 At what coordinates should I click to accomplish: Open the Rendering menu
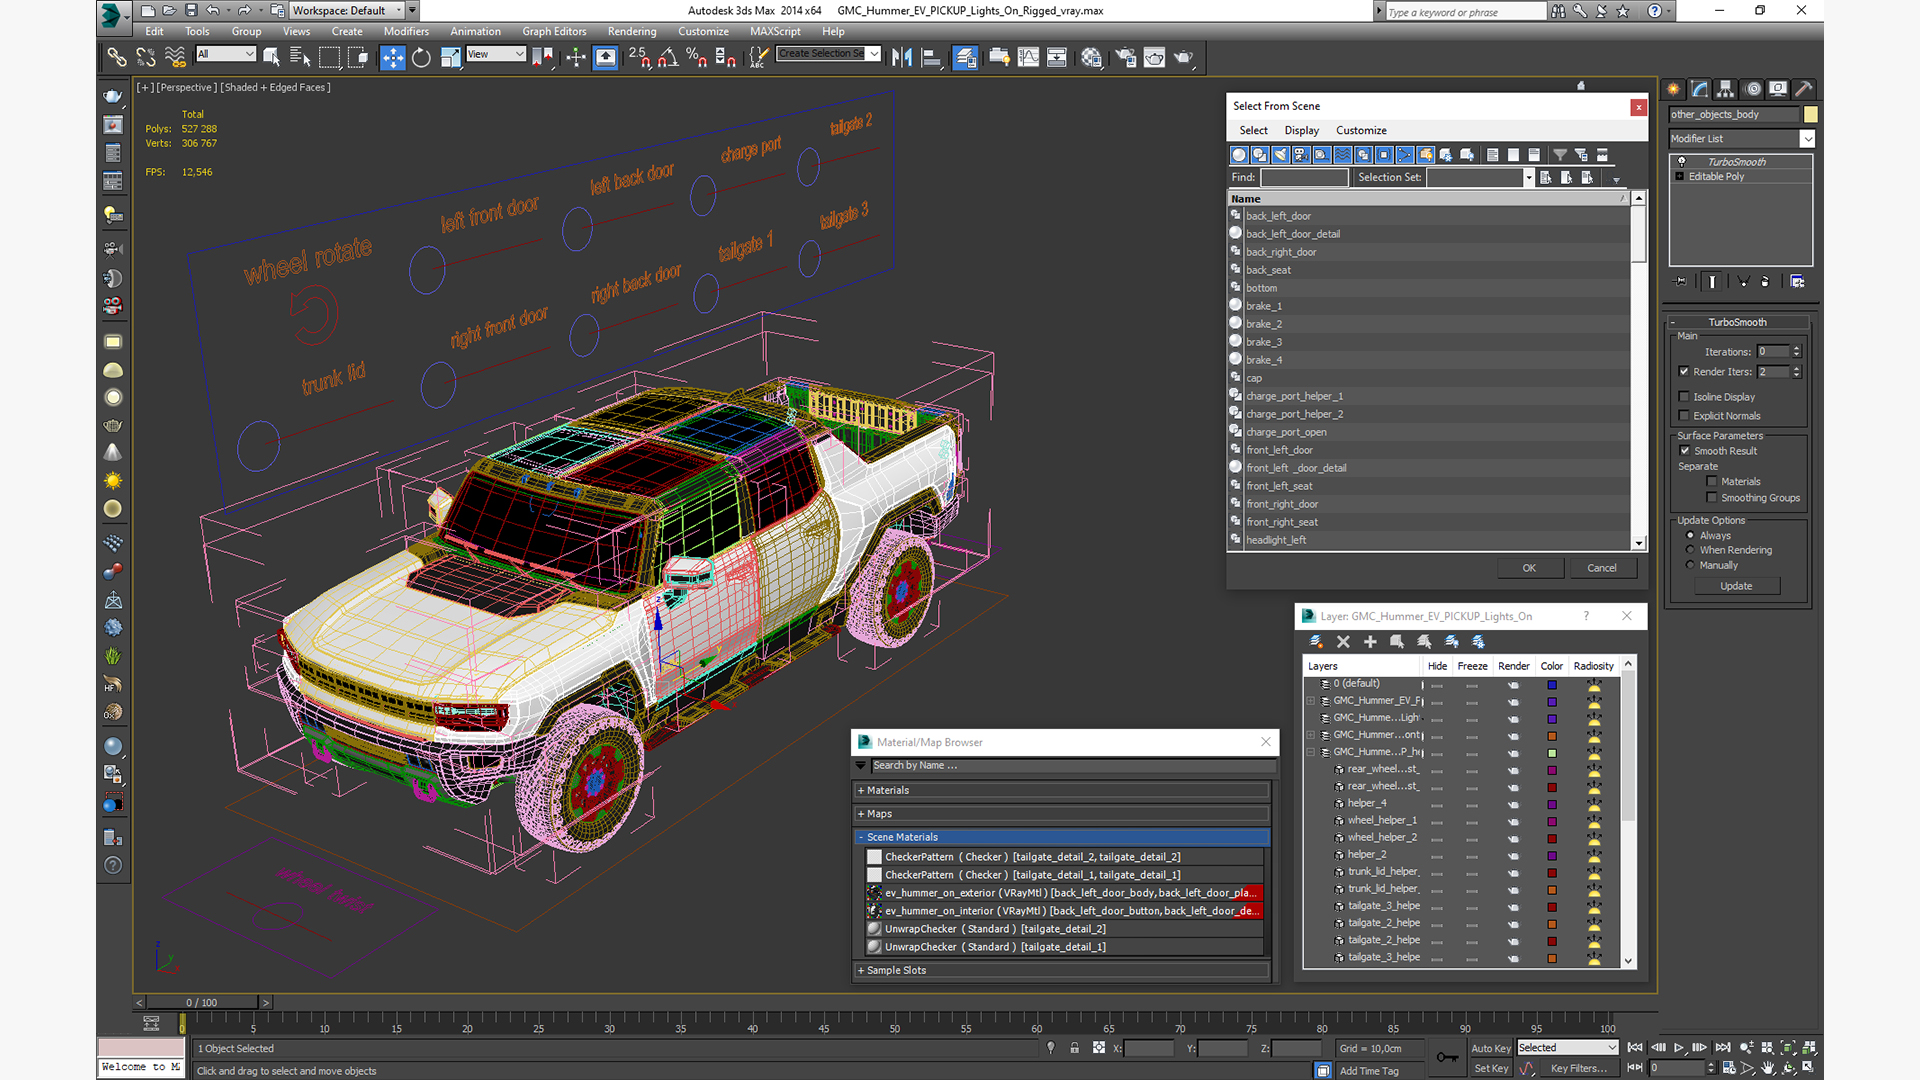(632, 31)
